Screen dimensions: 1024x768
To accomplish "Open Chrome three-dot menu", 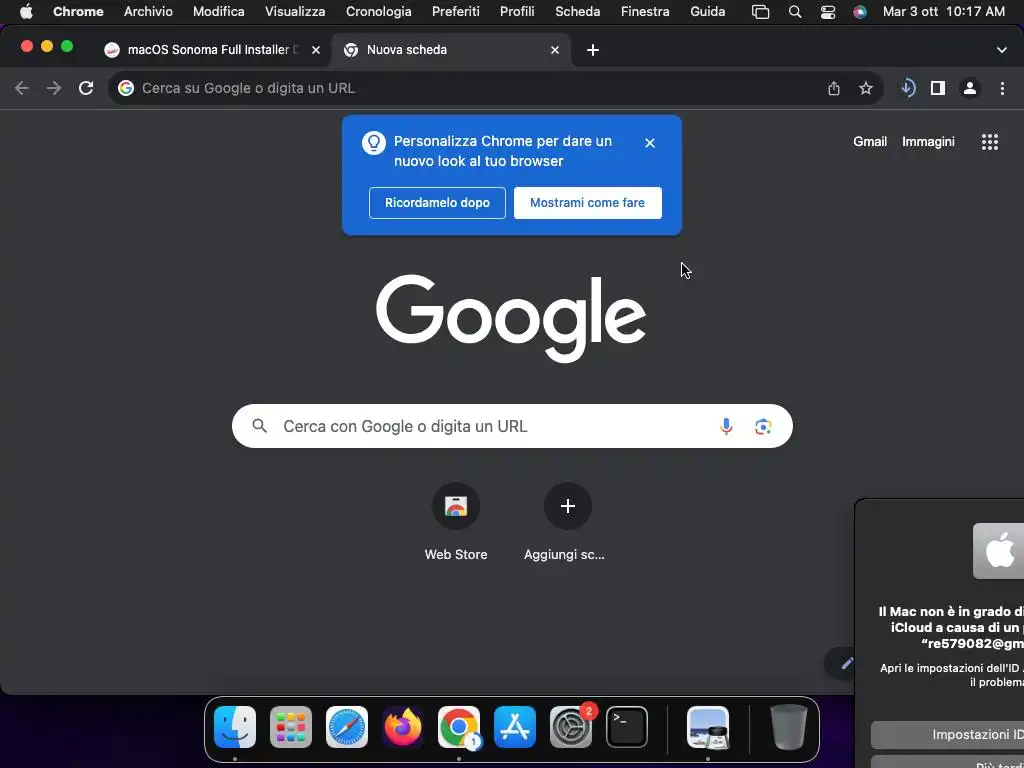I will coord(1002,88).
